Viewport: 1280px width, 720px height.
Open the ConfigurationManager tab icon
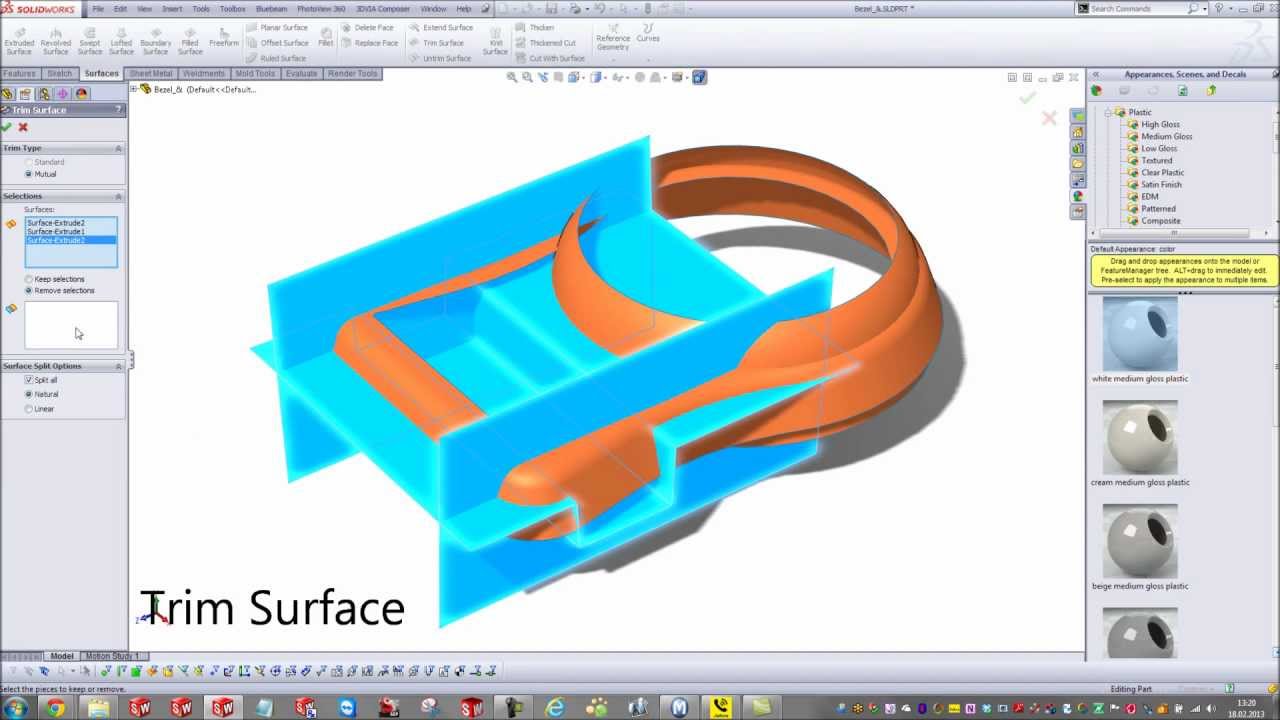coord(44,93)
